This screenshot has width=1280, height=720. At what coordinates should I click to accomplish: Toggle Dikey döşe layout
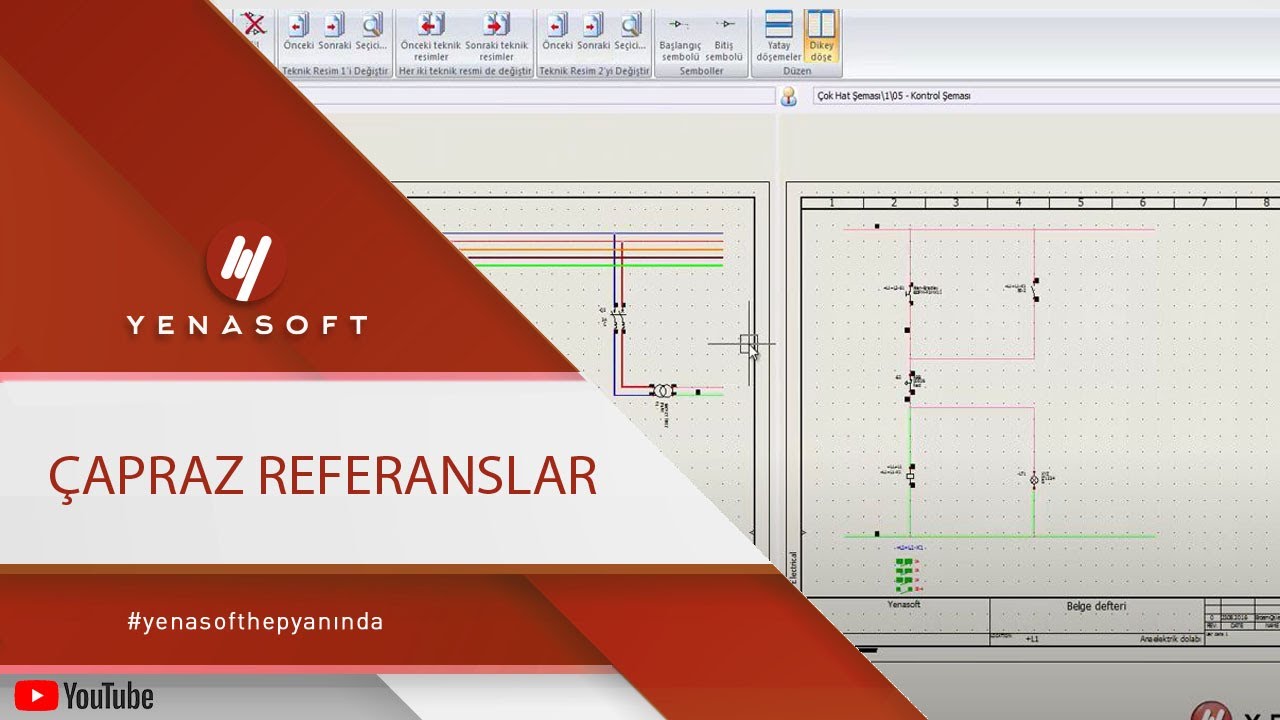coord(821,37)
